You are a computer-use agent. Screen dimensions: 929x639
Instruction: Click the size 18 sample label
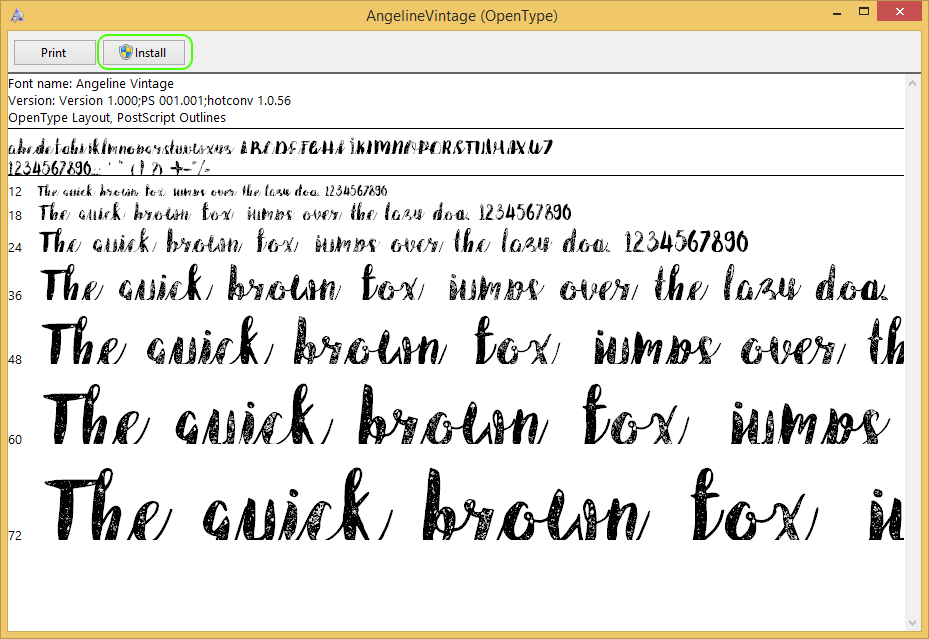tap(15, 216)
